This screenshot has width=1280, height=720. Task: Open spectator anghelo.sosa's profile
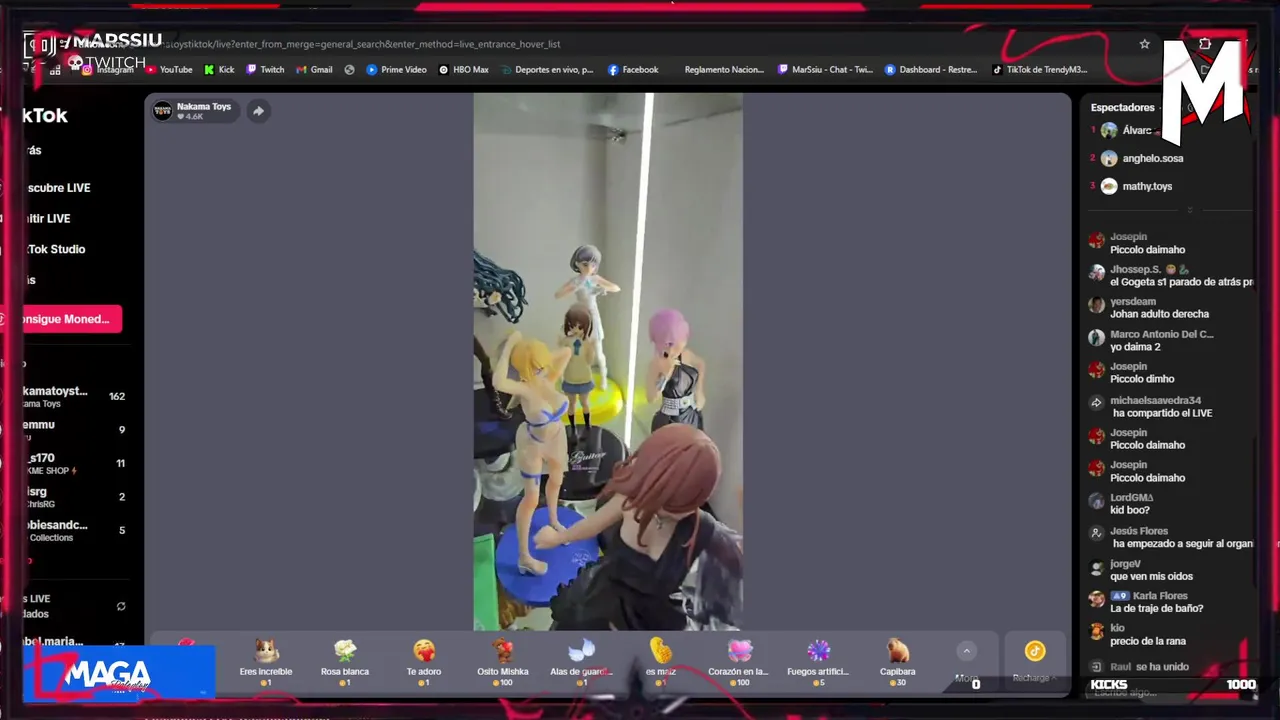[1140, 158]
